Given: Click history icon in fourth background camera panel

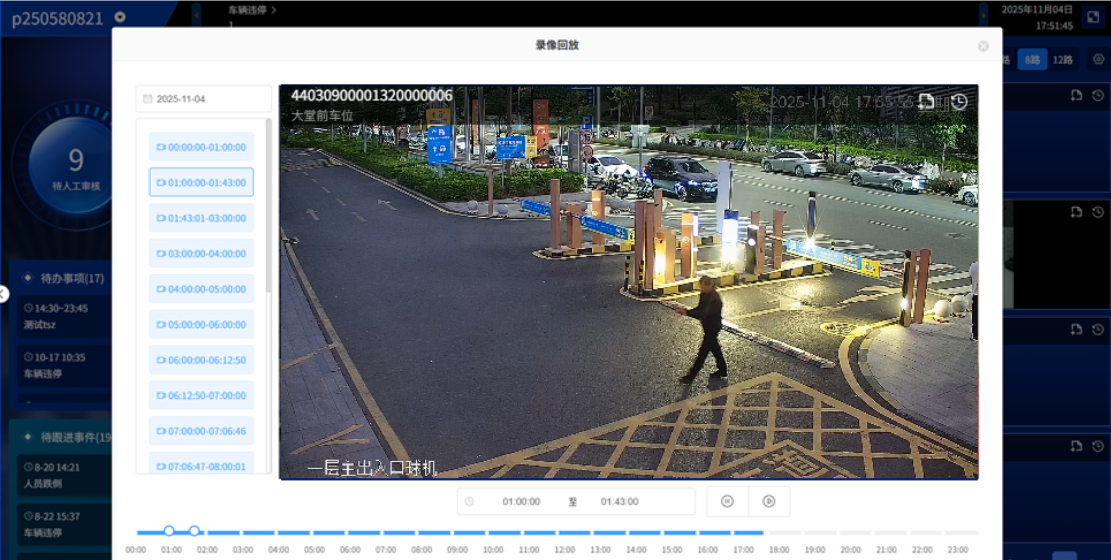Looking at the screenshot, I should 1098,446.
